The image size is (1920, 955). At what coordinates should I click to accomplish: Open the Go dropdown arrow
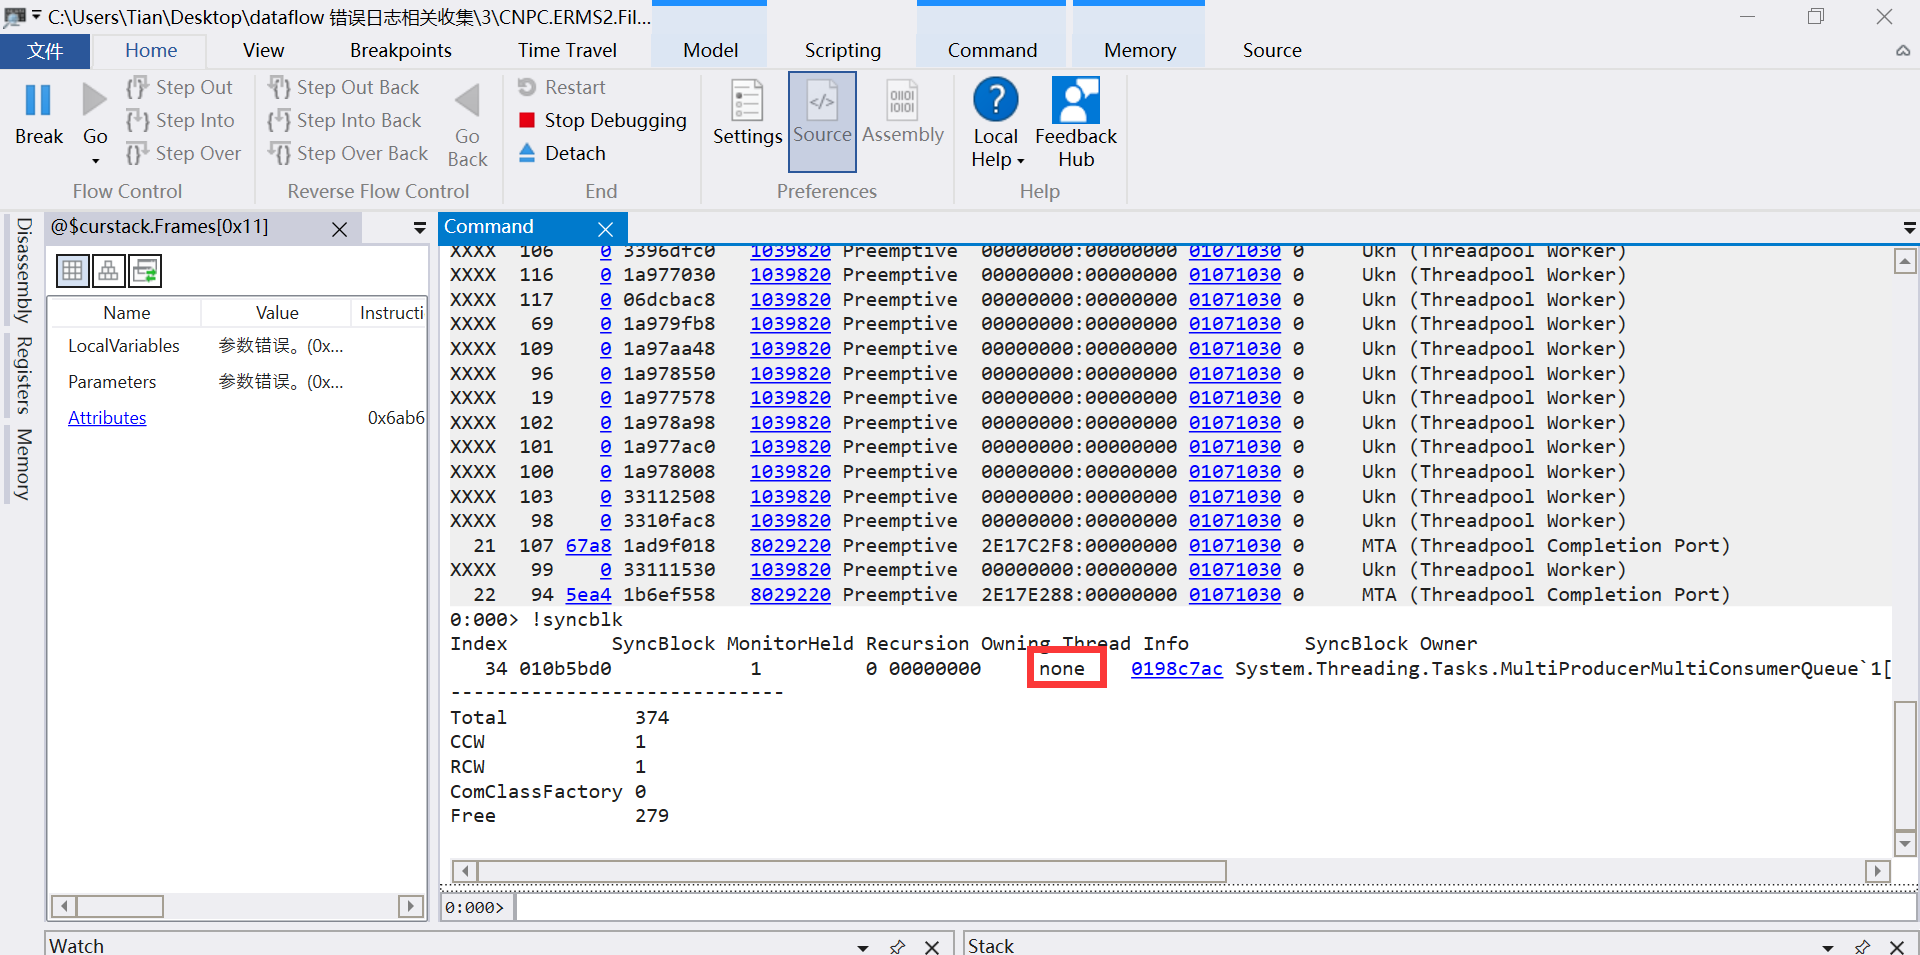(96, 161)
